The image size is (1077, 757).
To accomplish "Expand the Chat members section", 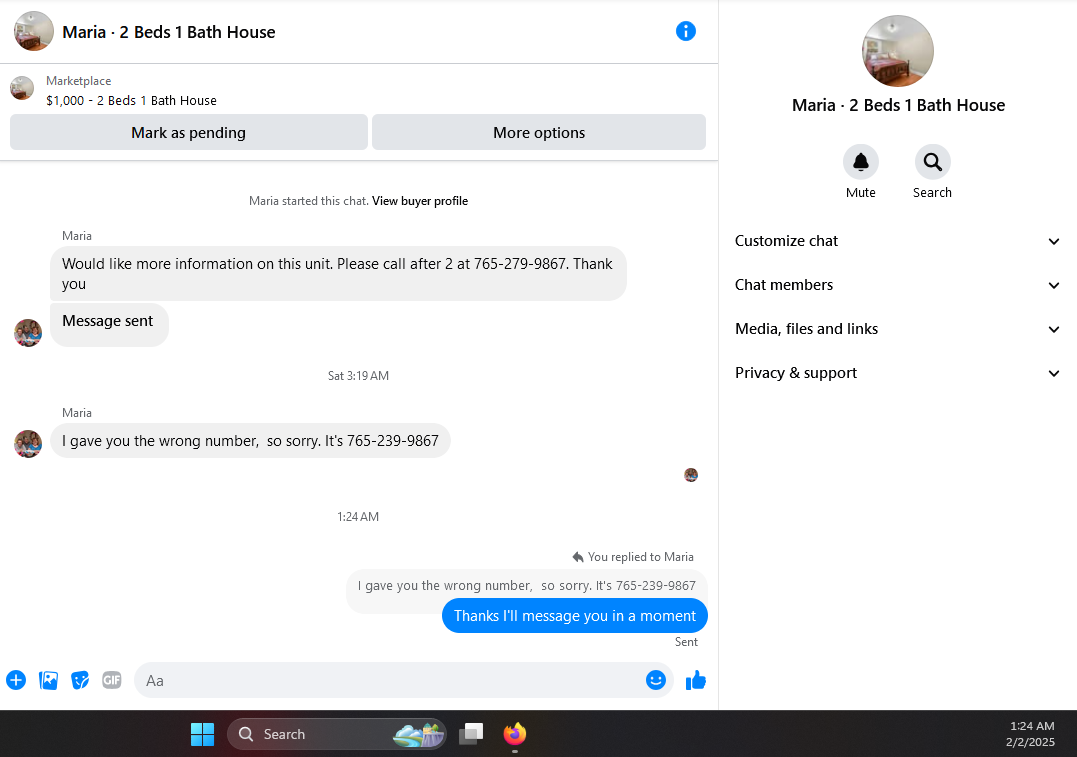I will tap(898, 285).
